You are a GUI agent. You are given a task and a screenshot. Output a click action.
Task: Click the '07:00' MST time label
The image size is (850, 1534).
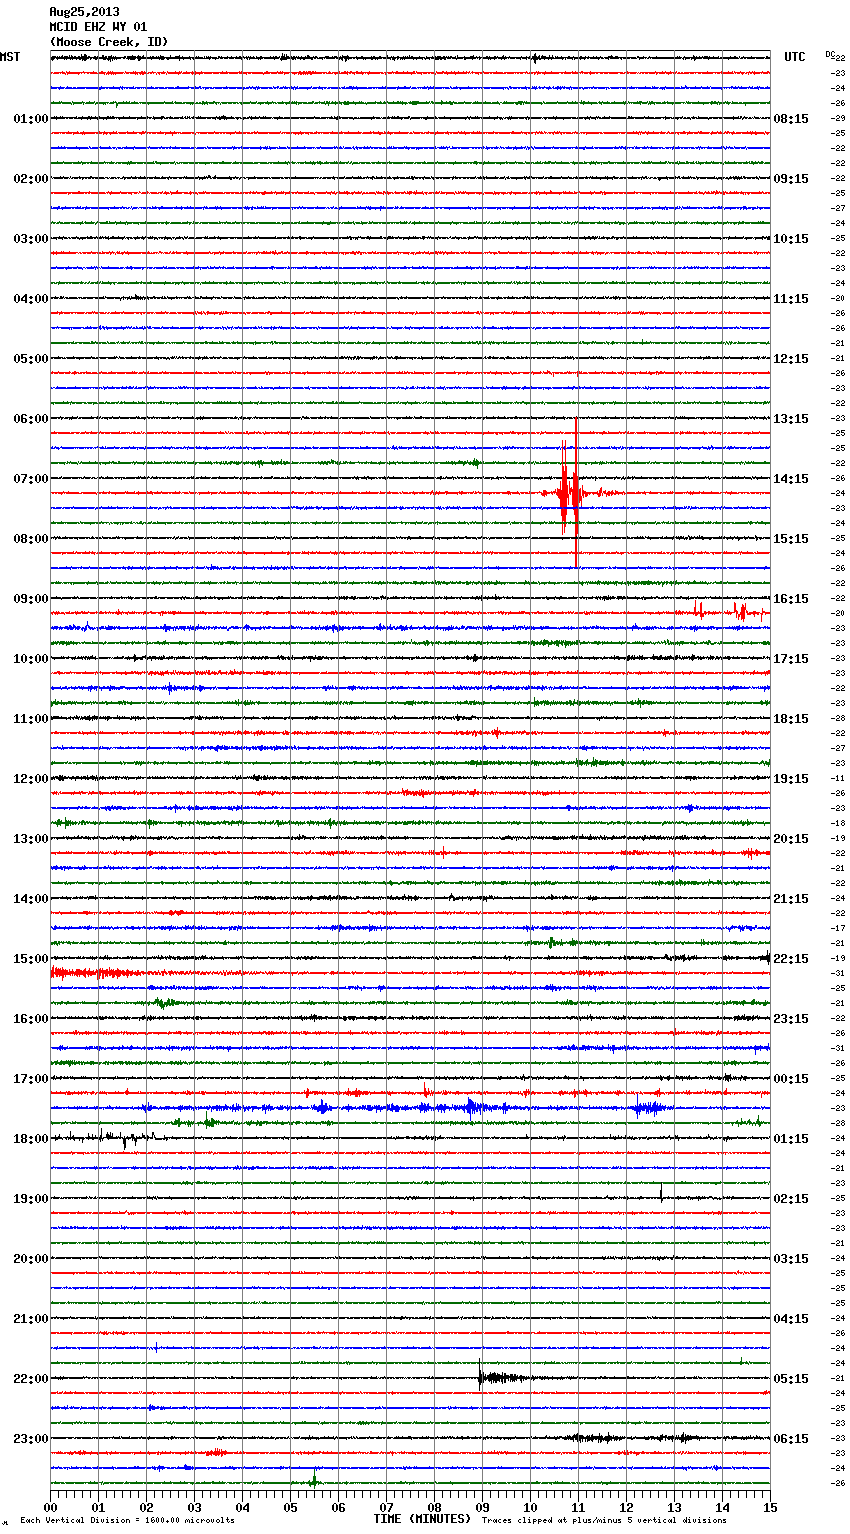point(31,479)
